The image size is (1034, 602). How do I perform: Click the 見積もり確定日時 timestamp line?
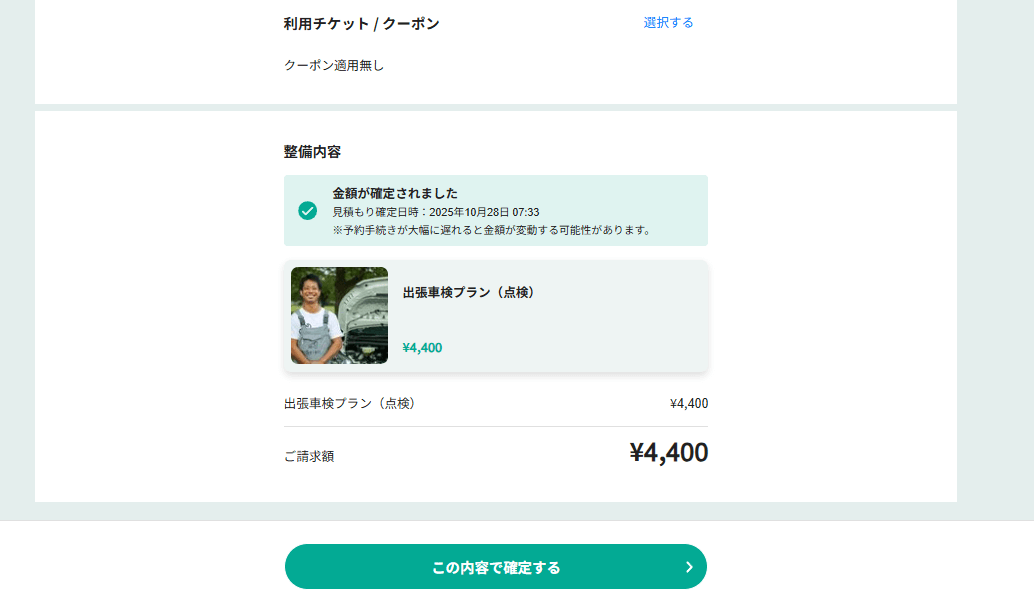pyautogui.click(x=436, y=212)
